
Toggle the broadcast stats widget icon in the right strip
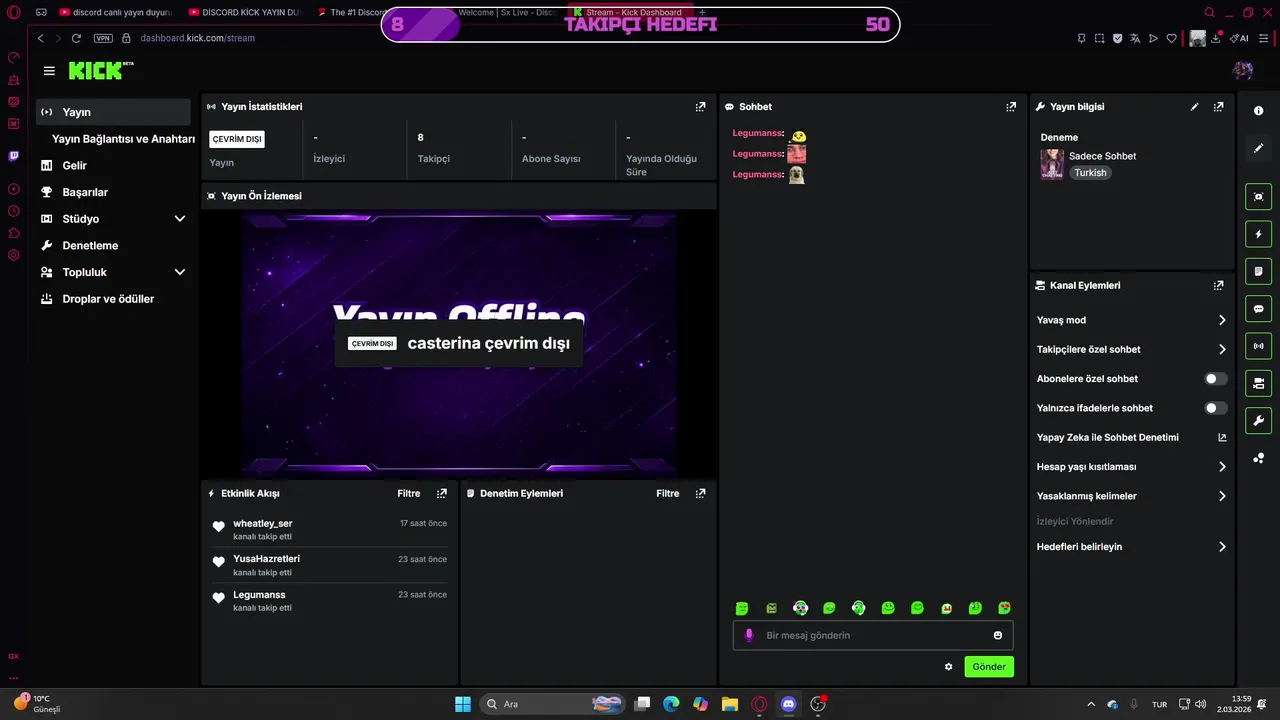[1259, 346]
